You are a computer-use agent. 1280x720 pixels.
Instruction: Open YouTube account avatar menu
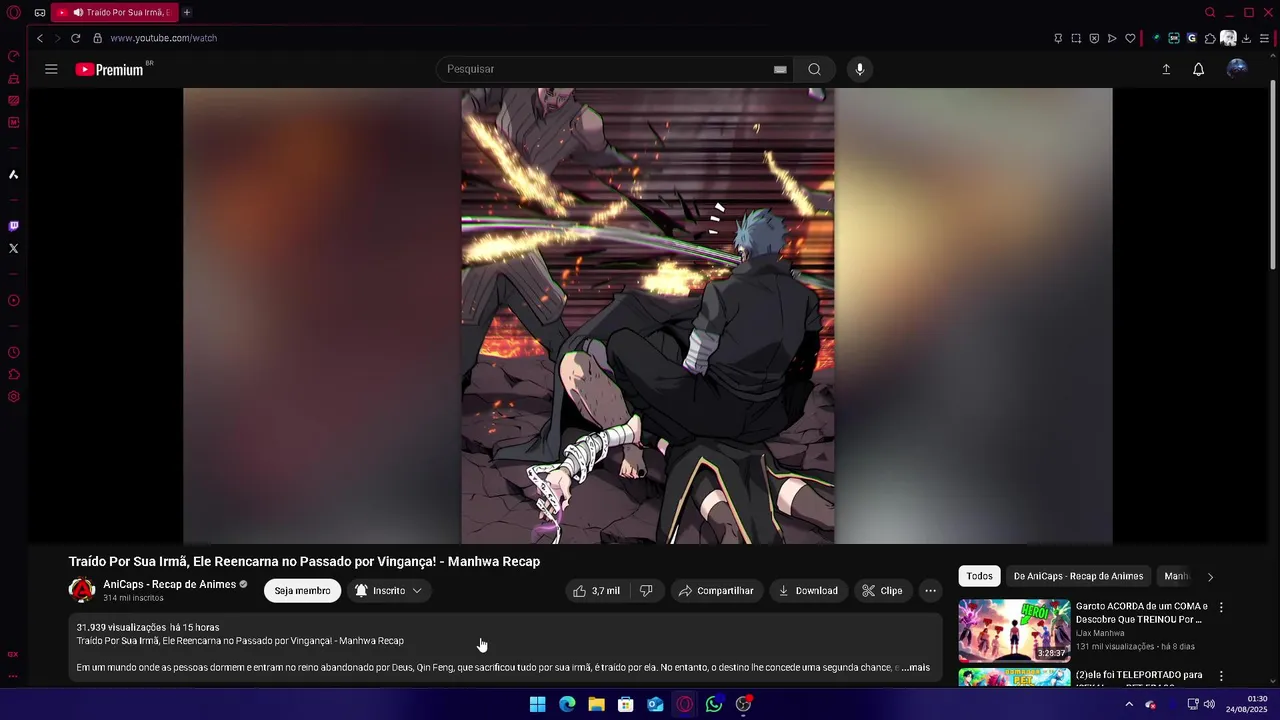1237,68
